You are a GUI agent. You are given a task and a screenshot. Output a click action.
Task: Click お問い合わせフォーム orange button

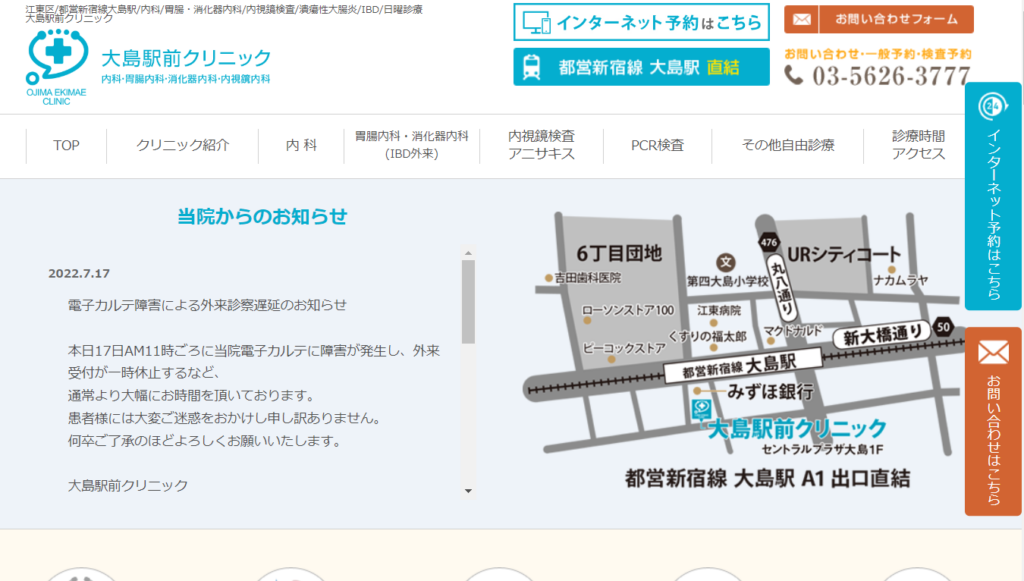click(878, 20)
